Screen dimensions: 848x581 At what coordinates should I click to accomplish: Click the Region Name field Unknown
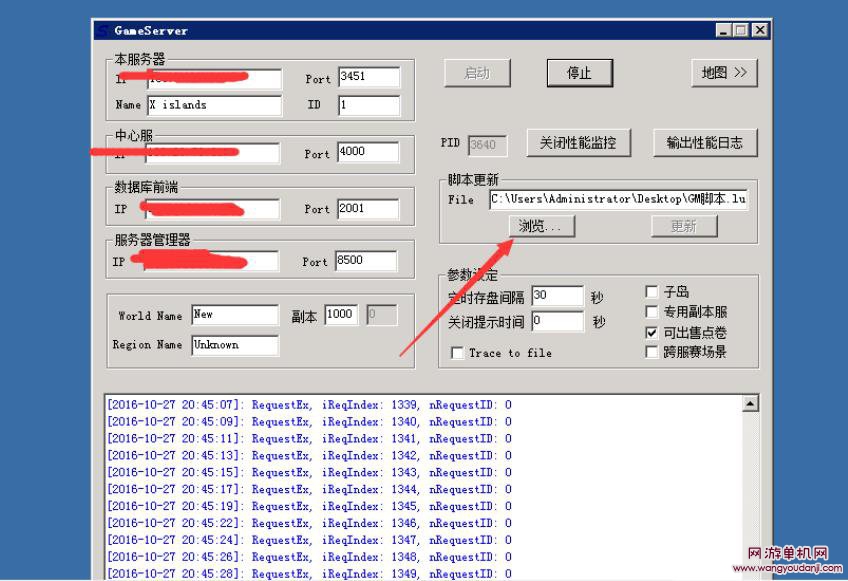(235, 345)
